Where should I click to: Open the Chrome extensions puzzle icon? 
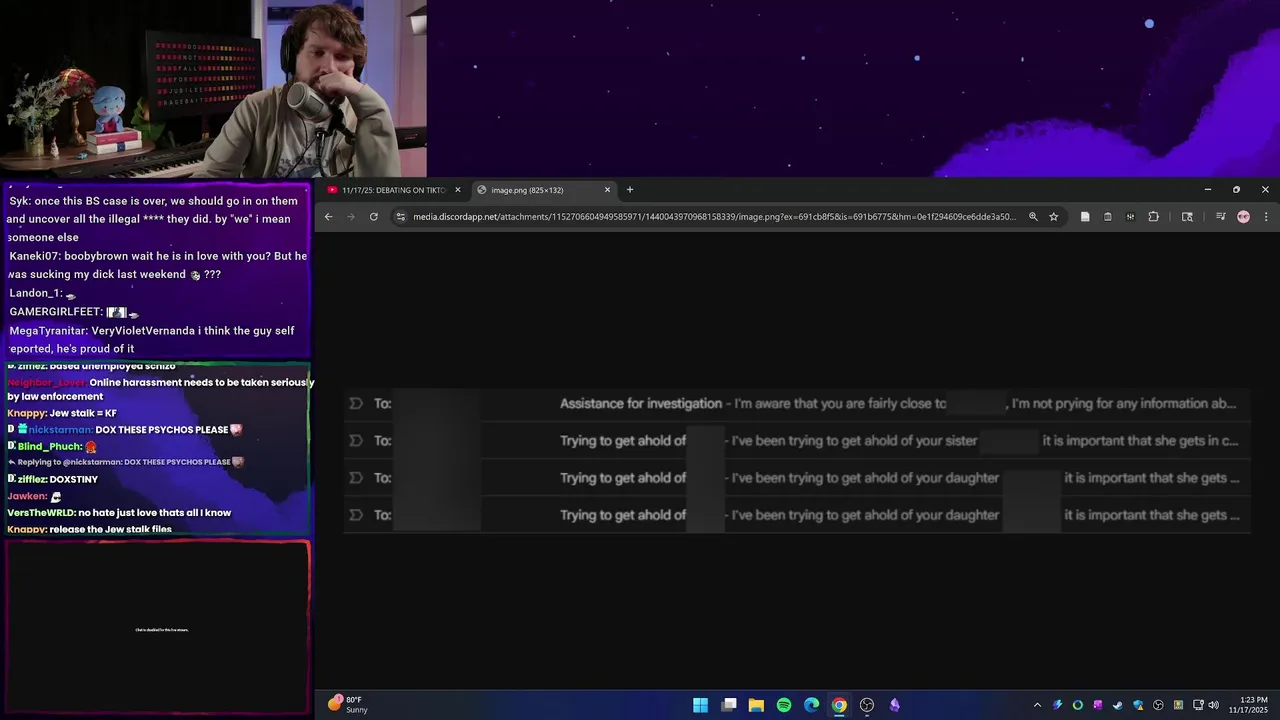click(x=1153, y=216)
